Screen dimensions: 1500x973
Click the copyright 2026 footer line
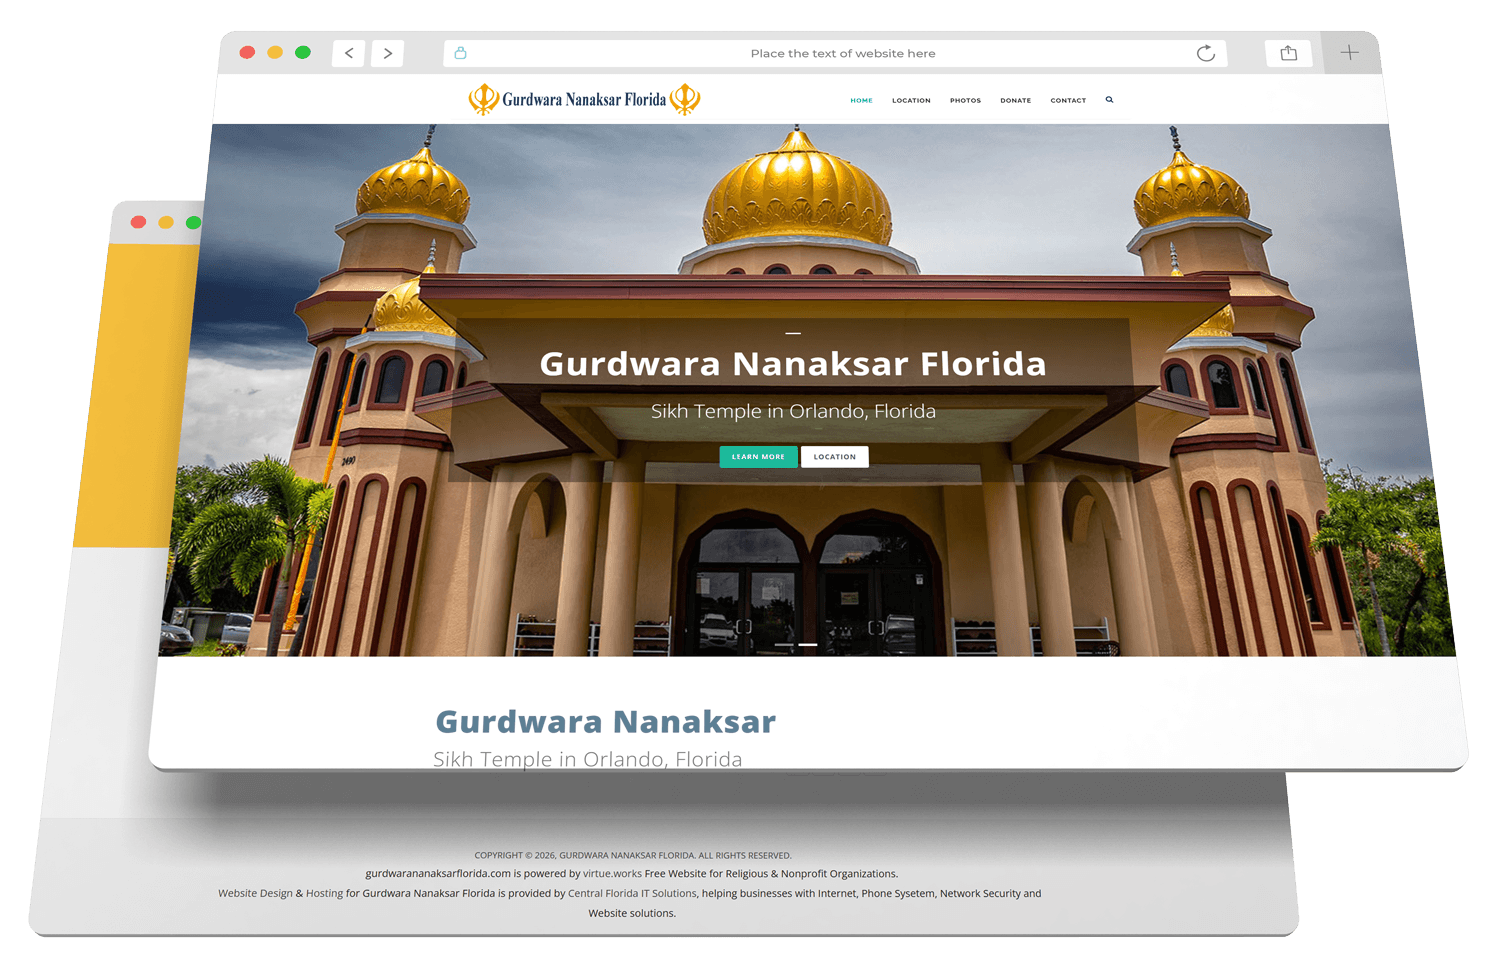pos(633,855)
